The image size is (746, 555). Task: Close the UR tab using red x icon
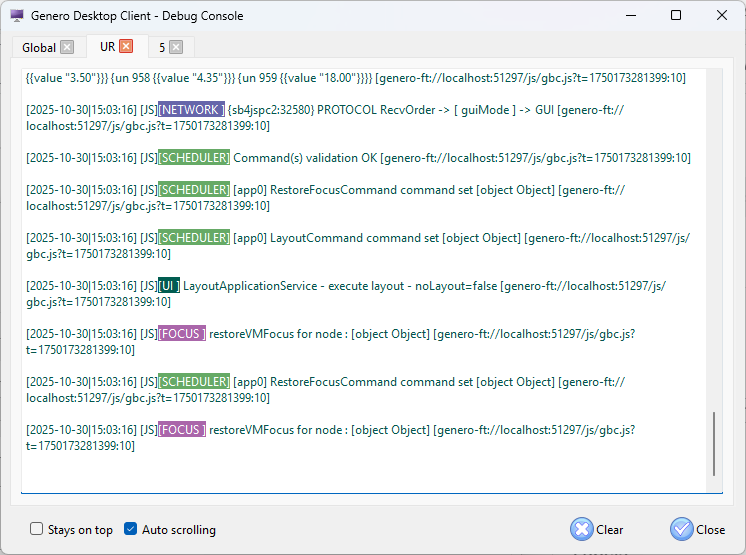tap(126, 46)
